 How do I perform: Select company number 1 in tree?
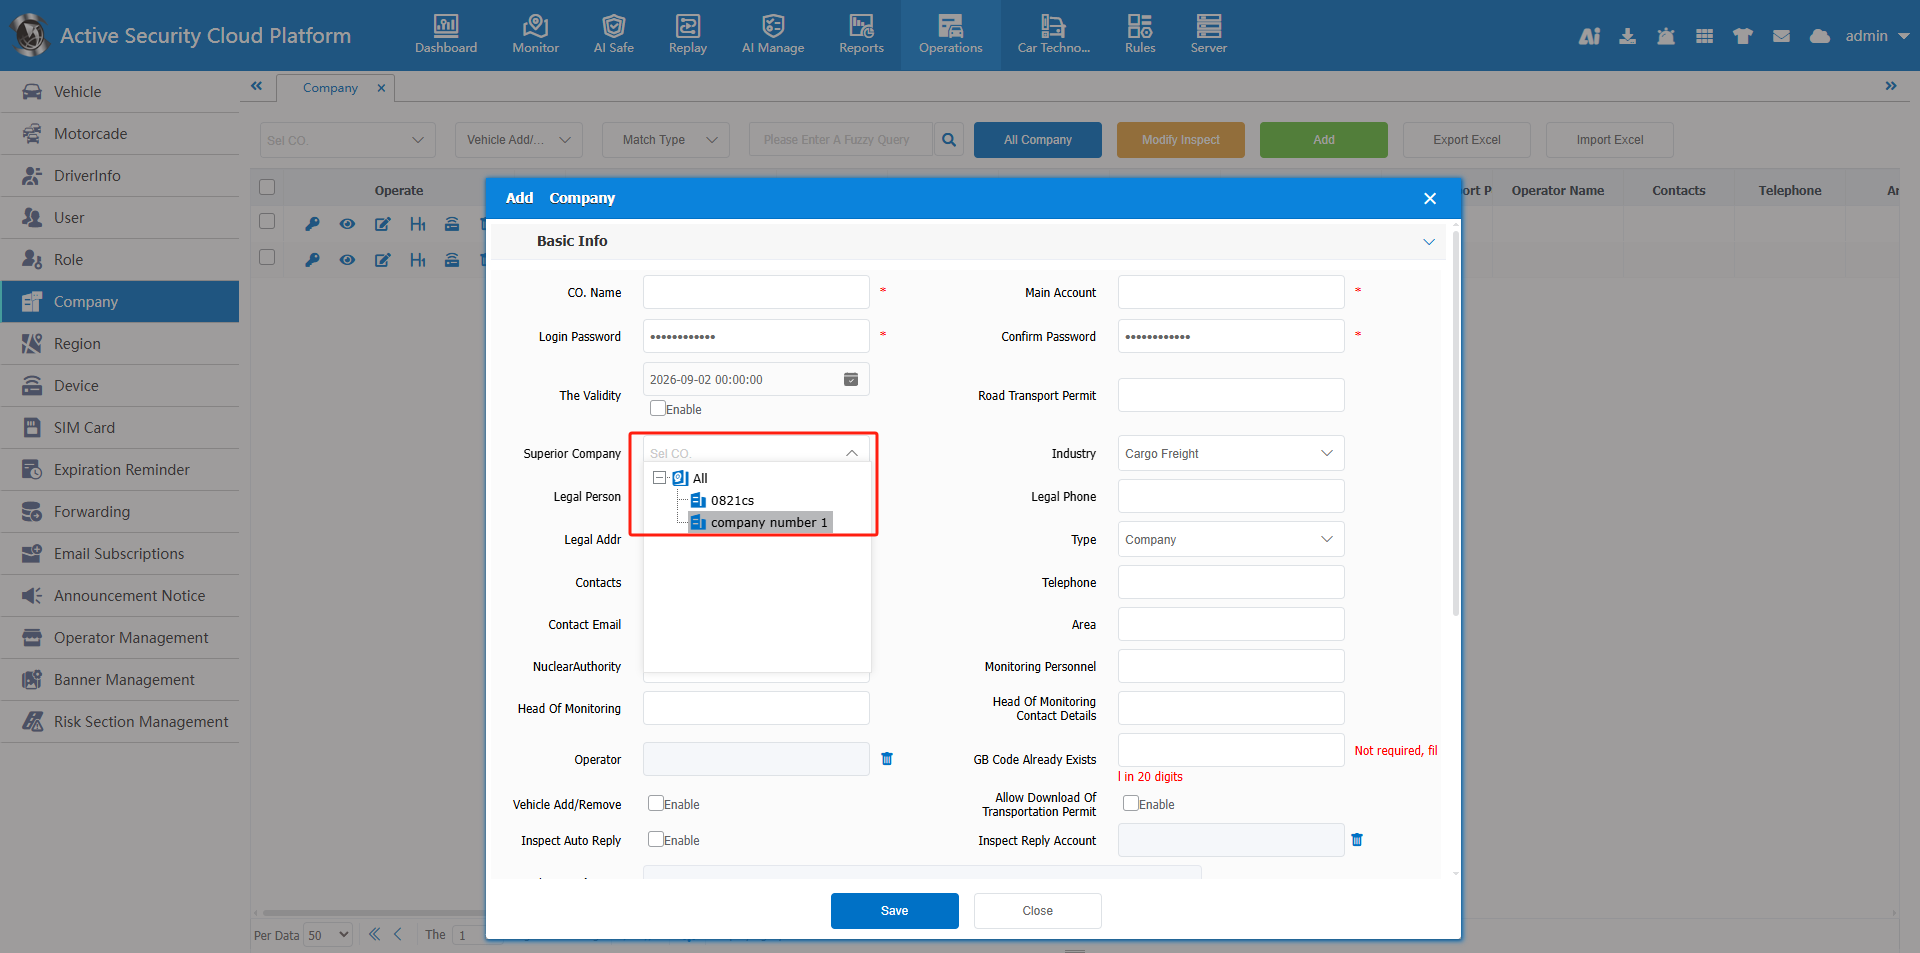click(768, 523)
